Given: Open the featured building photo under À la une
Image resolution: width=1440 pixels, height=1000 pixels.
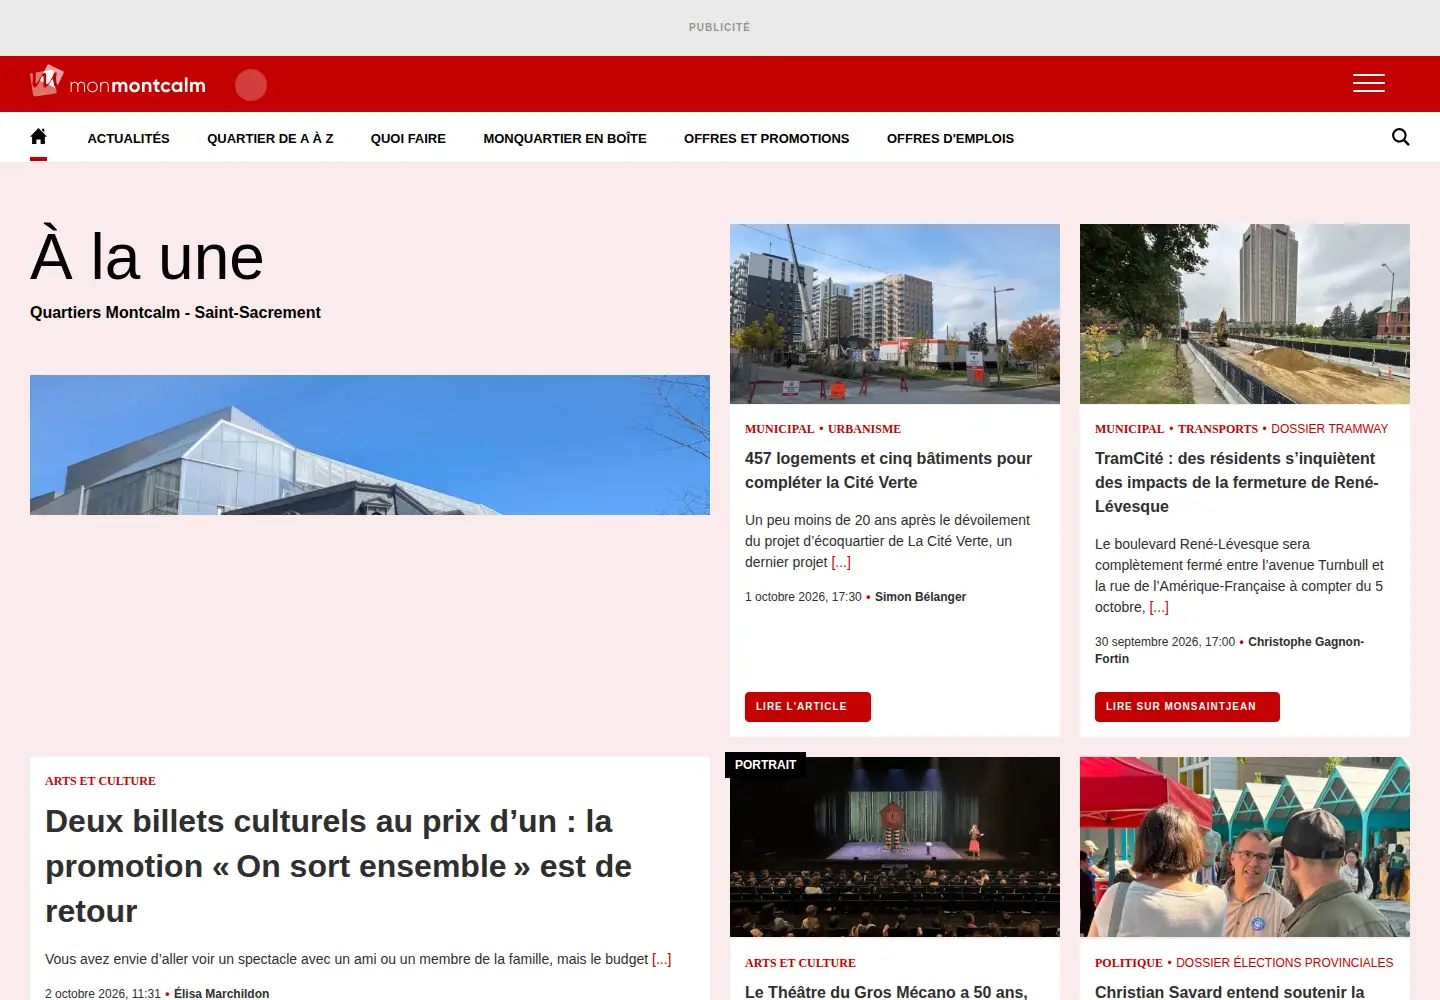Looking at the screenshot, I should point(370,445).
